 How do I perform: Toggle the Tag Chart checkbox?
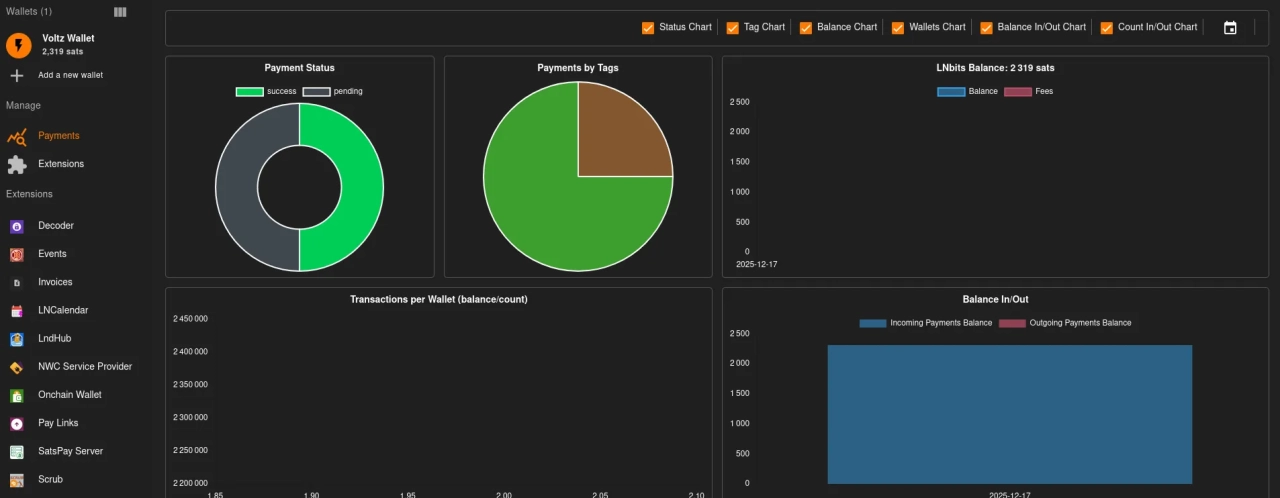click(x=733, y=28)
